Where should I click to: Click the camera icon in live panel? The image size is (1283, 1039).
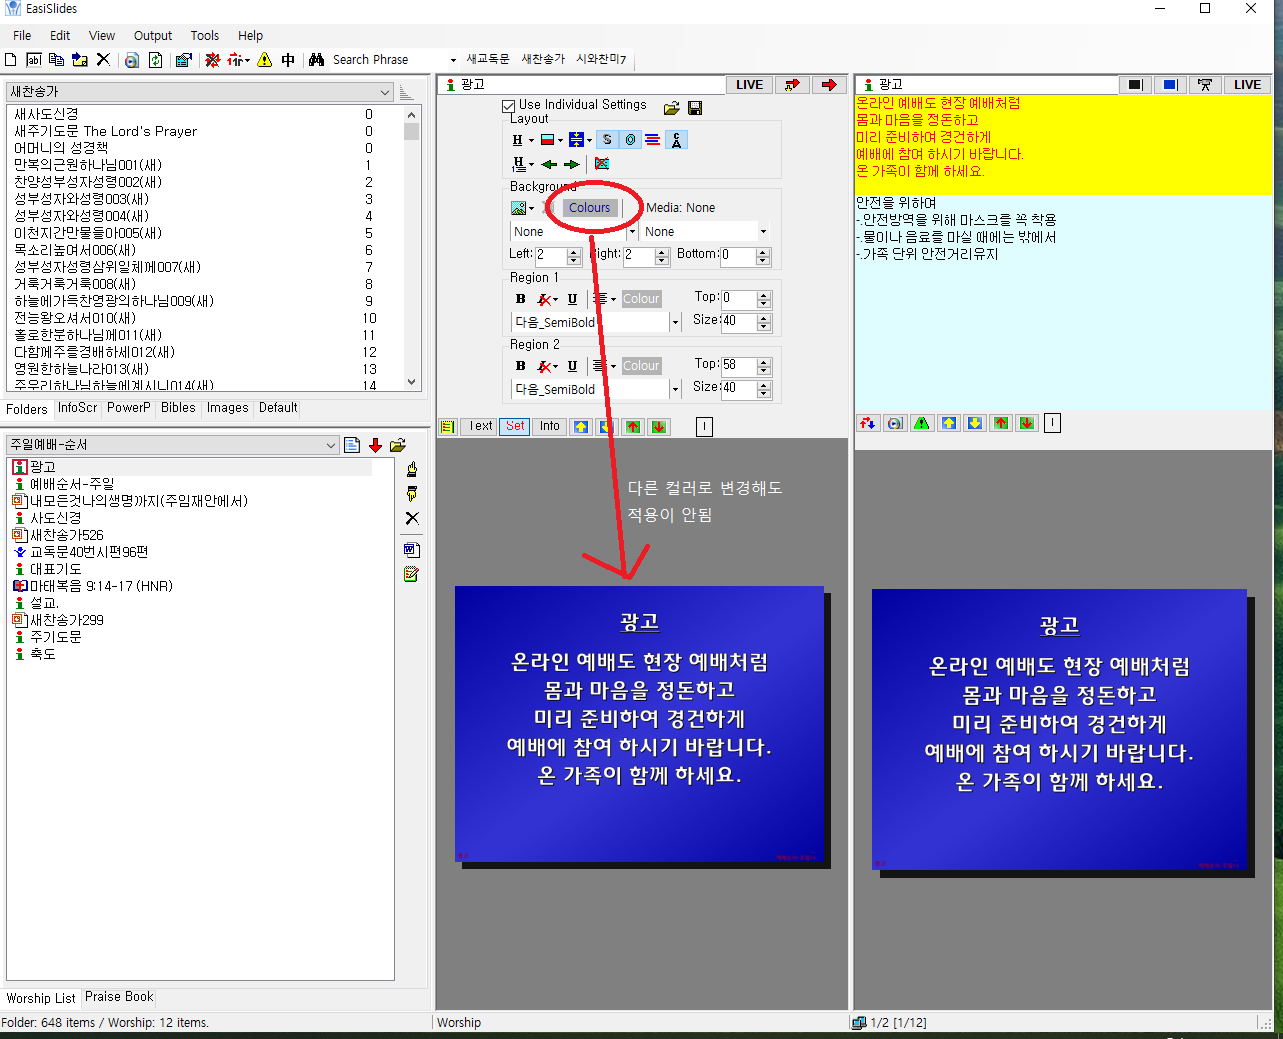[x=1205, y=85]
